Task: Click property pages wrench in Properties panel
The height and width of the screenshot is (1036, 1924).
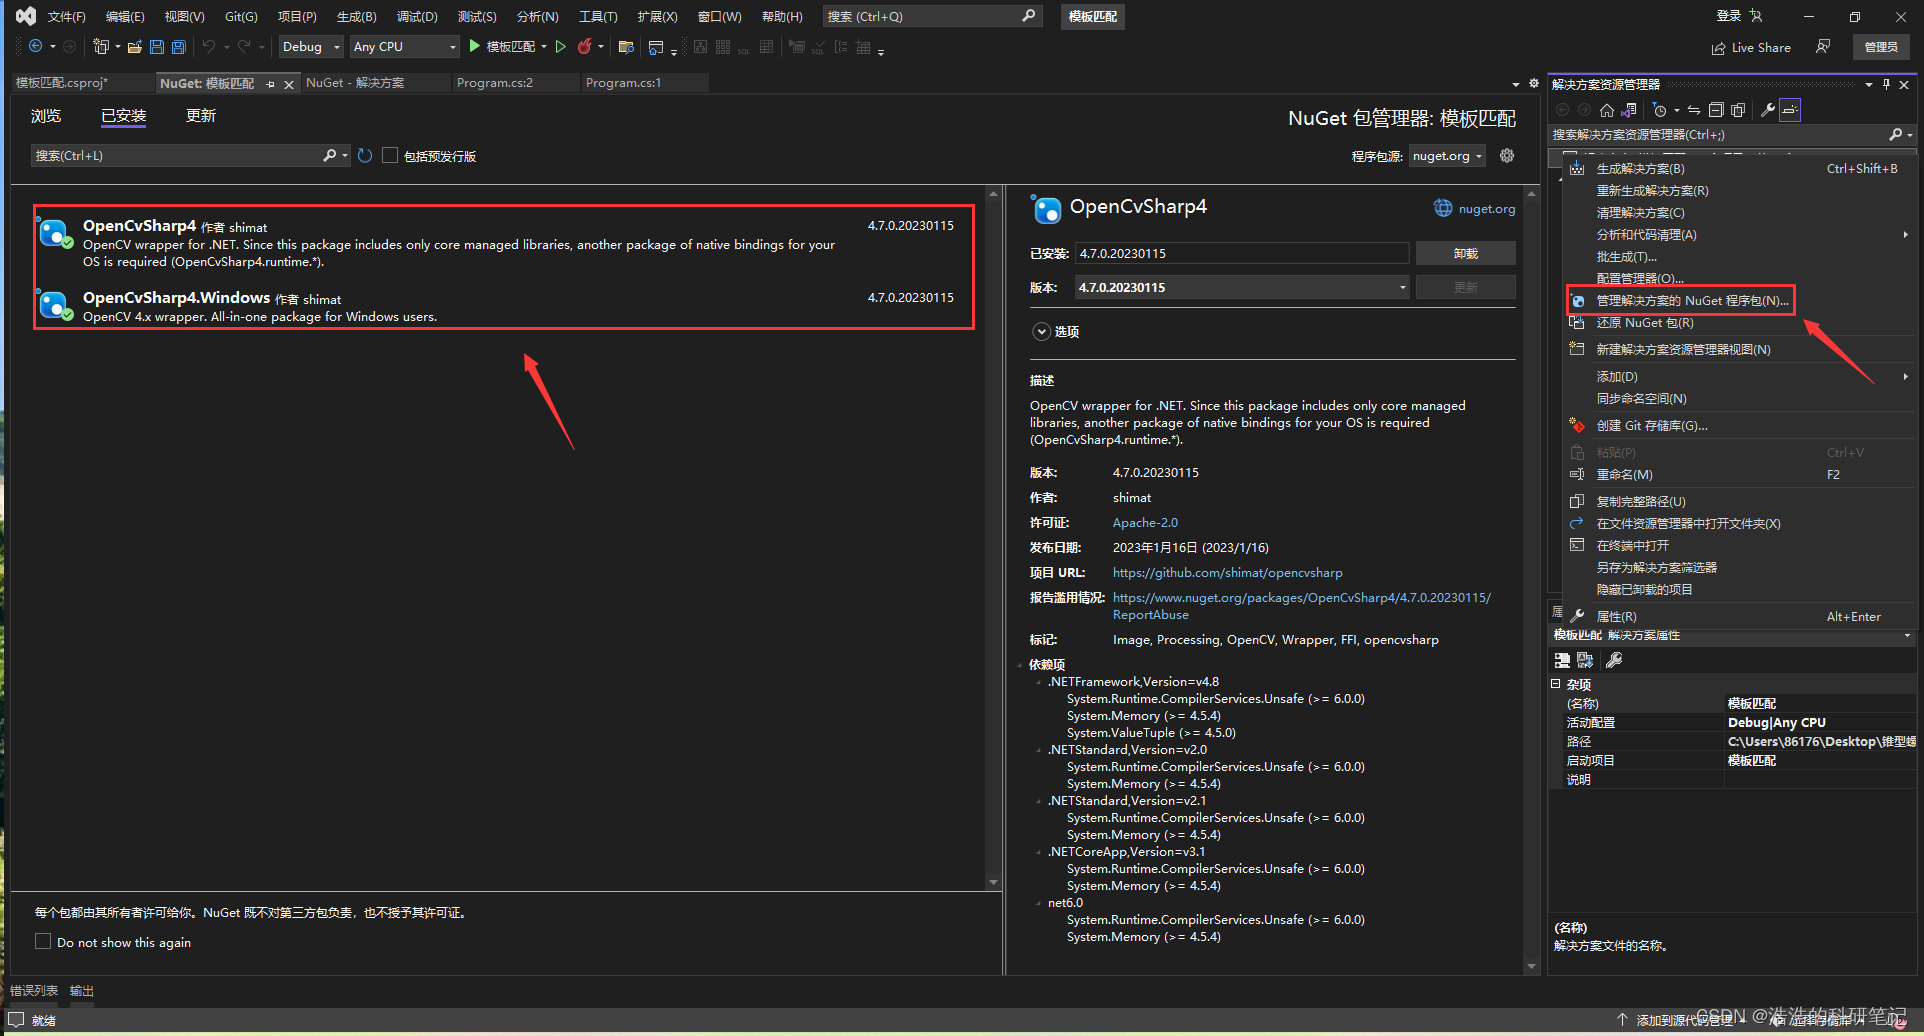Action: 1614,660
